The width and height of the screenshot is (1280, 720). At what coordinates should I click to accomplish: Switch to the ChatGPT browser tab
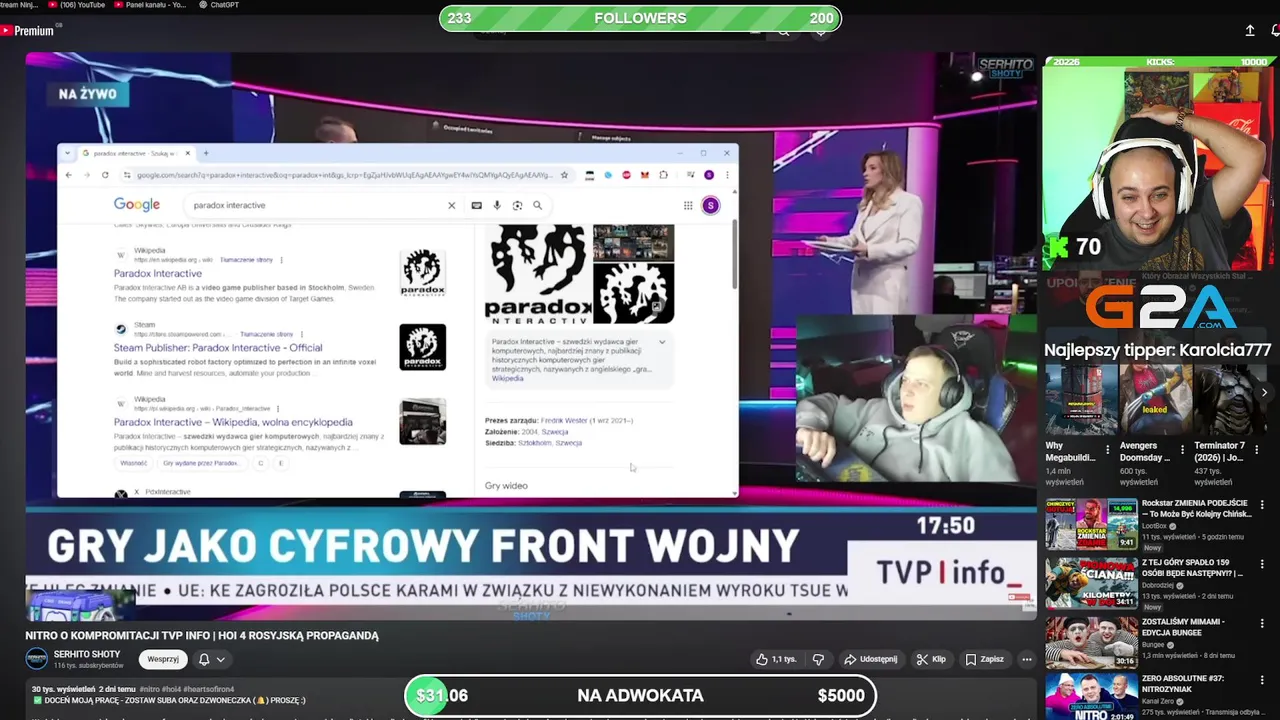(x=218, y=5)
